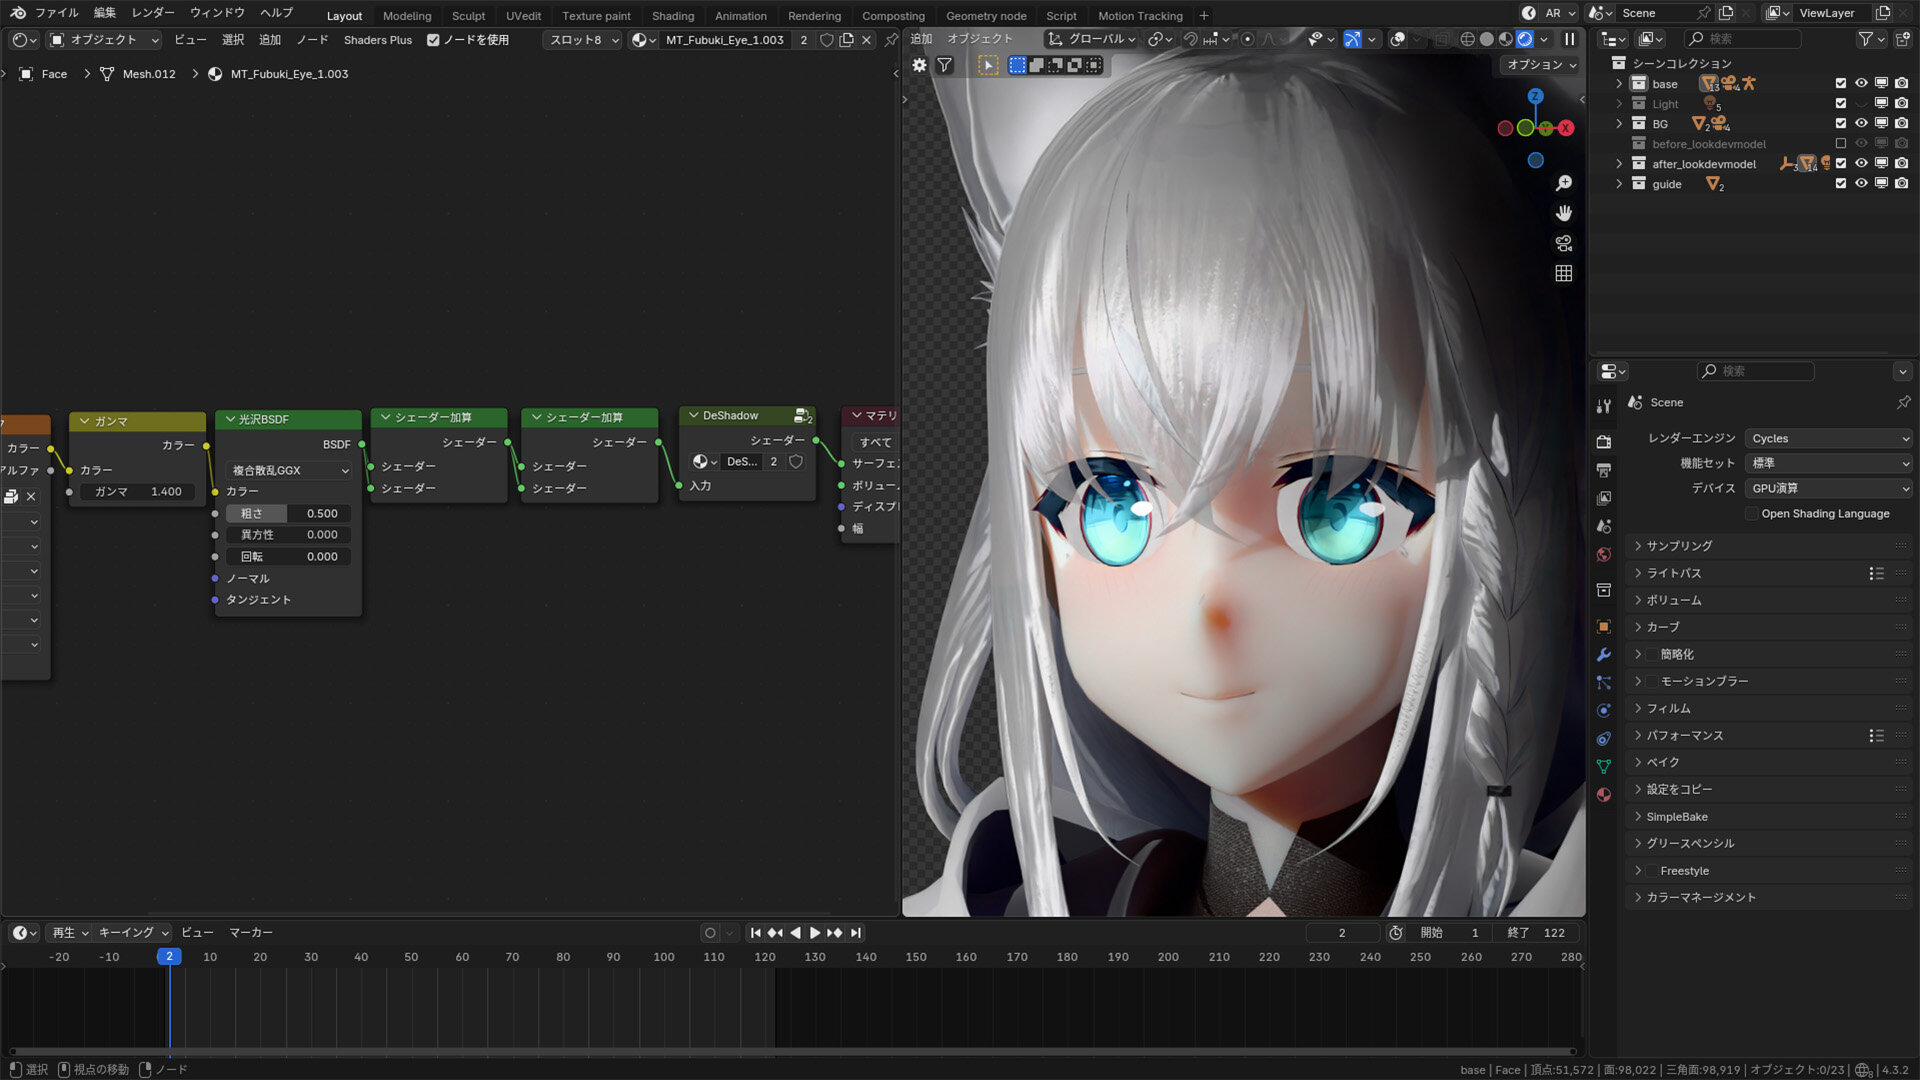Adjust the Gamma (ガンマ) 1.400 value slider
Image resolution: width=1920 pixels, height=1080 pixels.
click(x=137, y=492)
